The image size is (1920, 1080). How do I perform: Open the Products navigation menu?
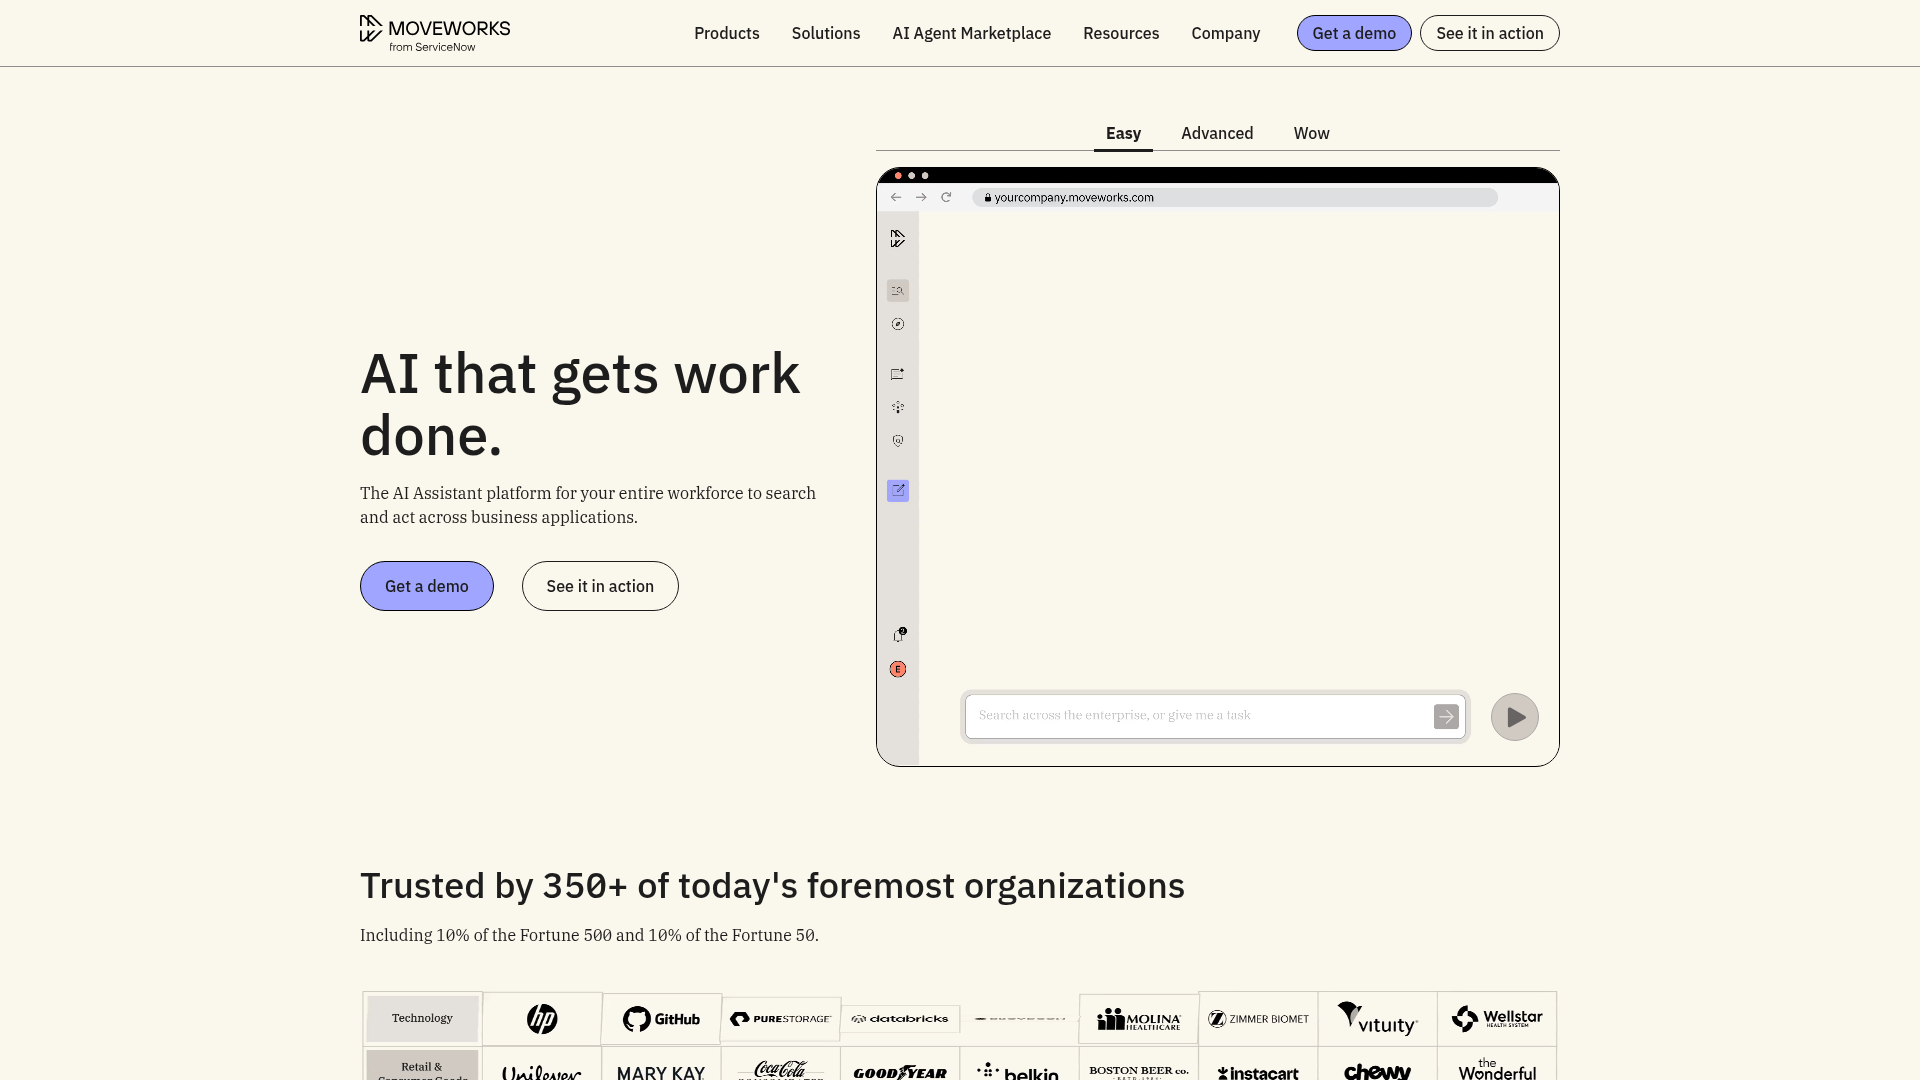(x=726, y=33)
